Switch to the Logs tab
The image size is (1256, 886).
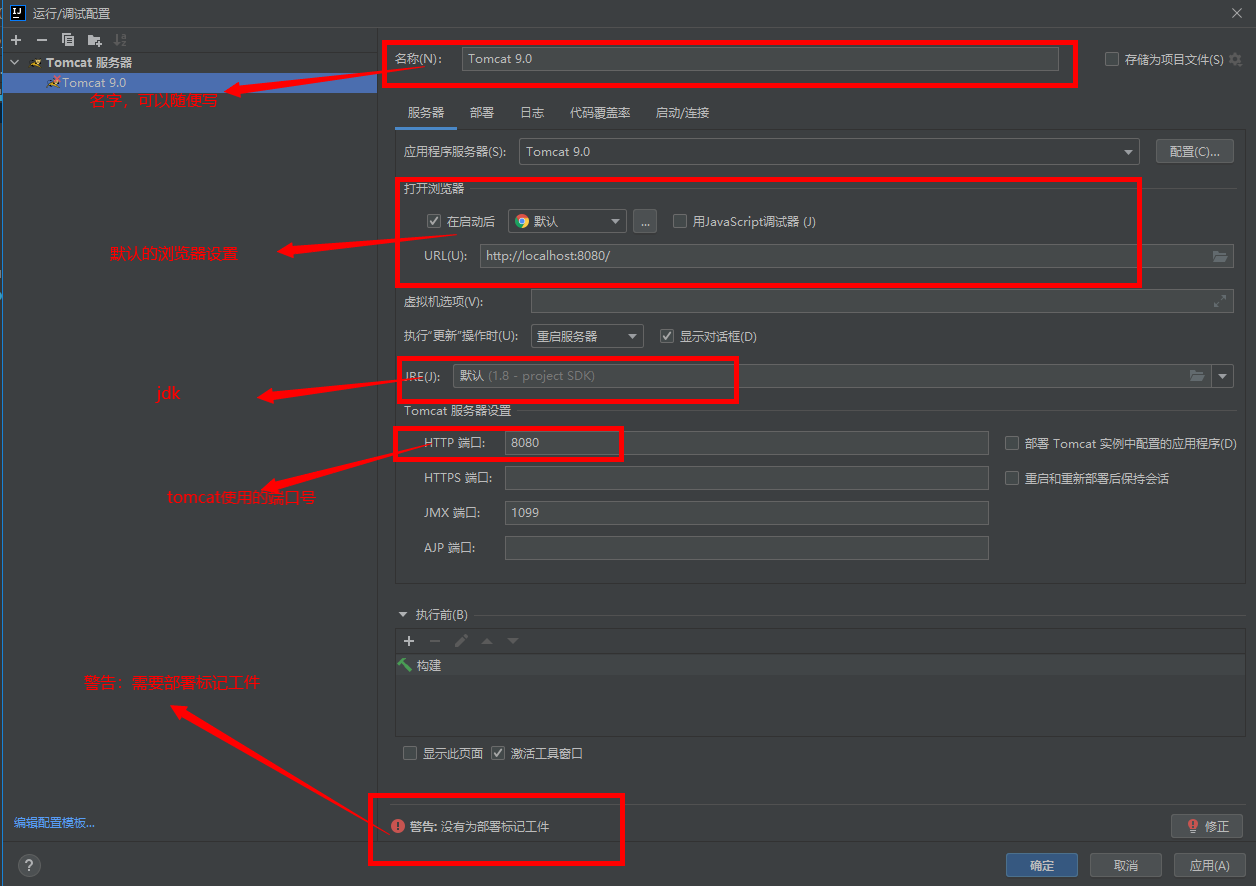[532, 113]
